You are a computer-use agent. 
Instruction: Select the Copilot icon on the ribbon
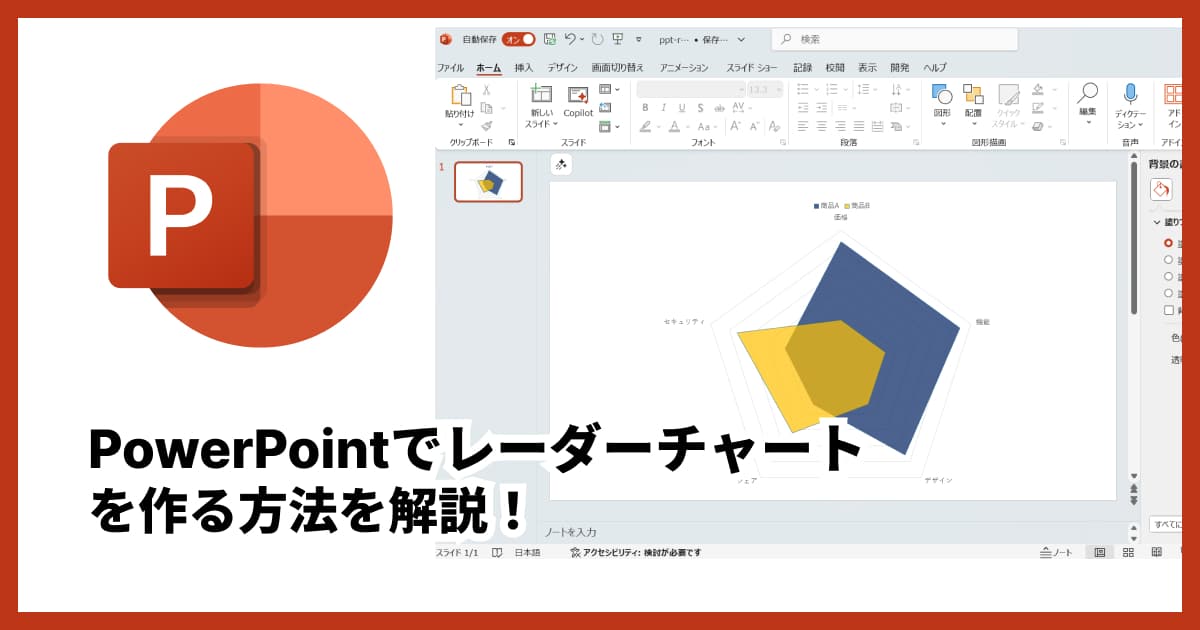(577, 97)
